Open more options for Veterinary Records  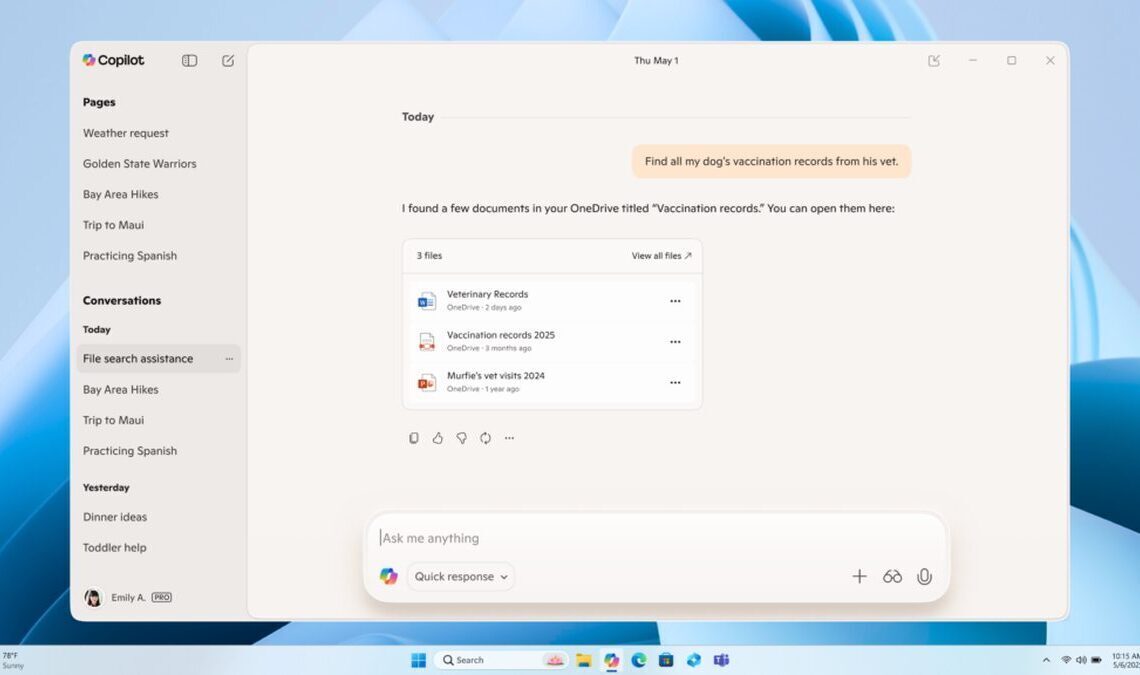click(675, 300)
